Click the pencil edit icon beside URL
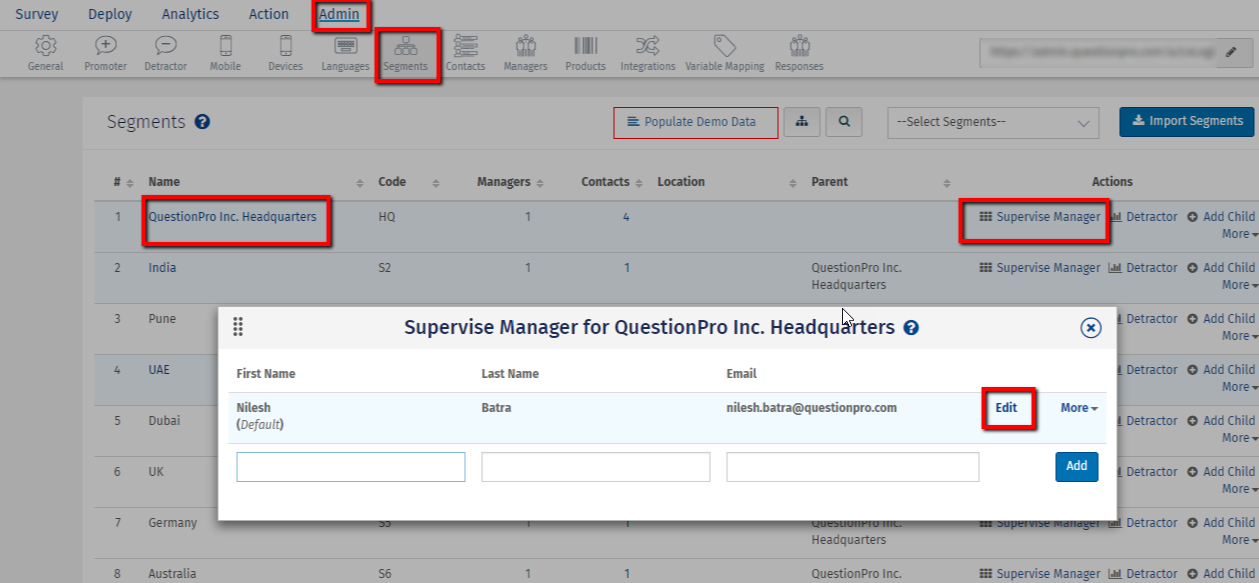 pyautogui.click(x=1231, y=54)
